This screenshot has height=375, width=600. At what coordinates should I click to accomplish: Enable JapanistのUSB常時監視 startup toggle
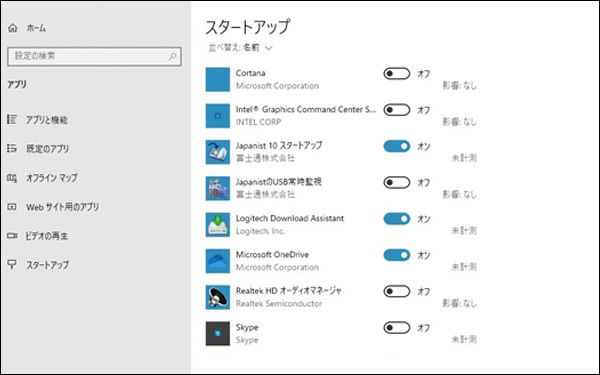tap(397, 183)
